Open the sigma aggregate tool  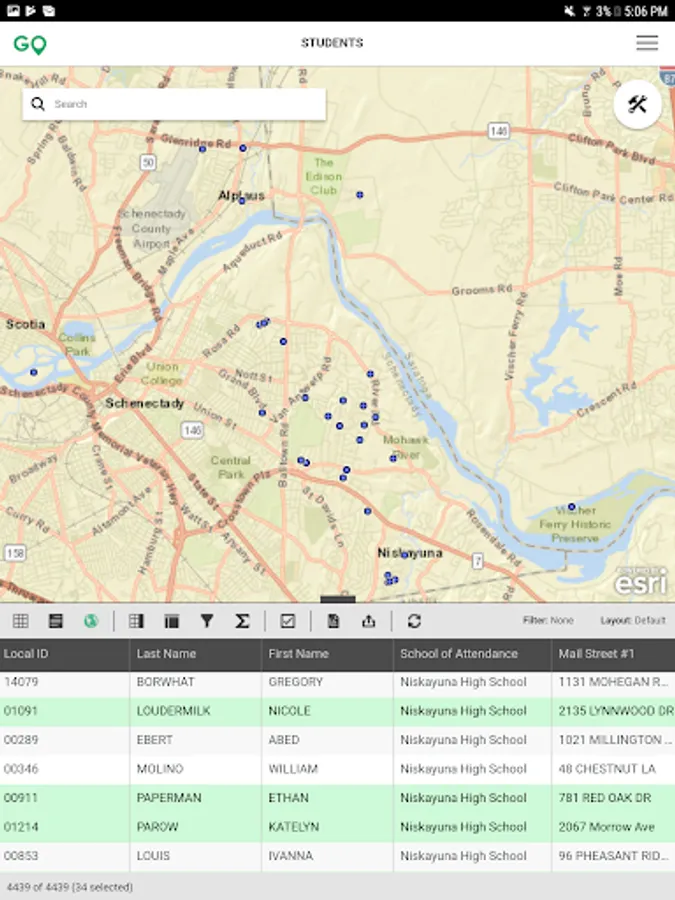(242, 621)
